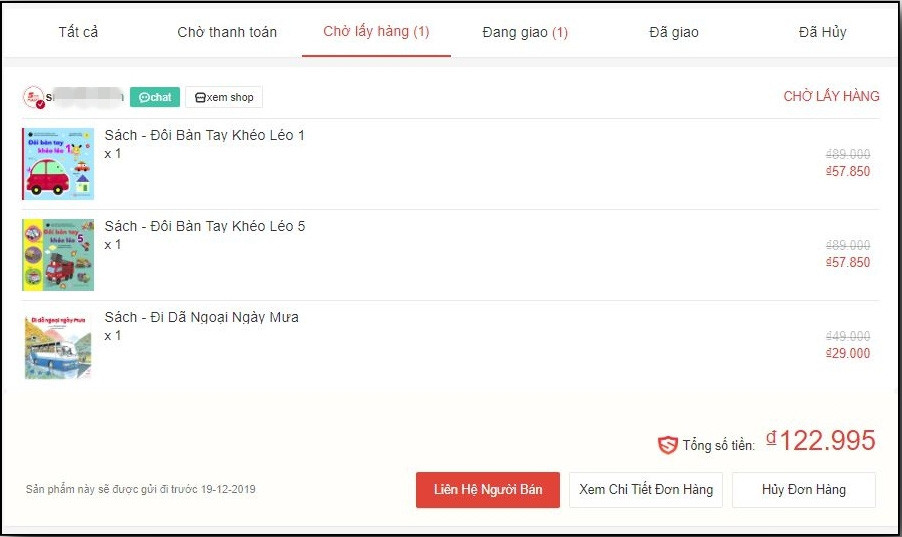Click title Sách - Đôi Bàn Tay Khéo Léo 1
Image resolution: width=902 pixels, height=537 pixels.
tap(204, 135)
